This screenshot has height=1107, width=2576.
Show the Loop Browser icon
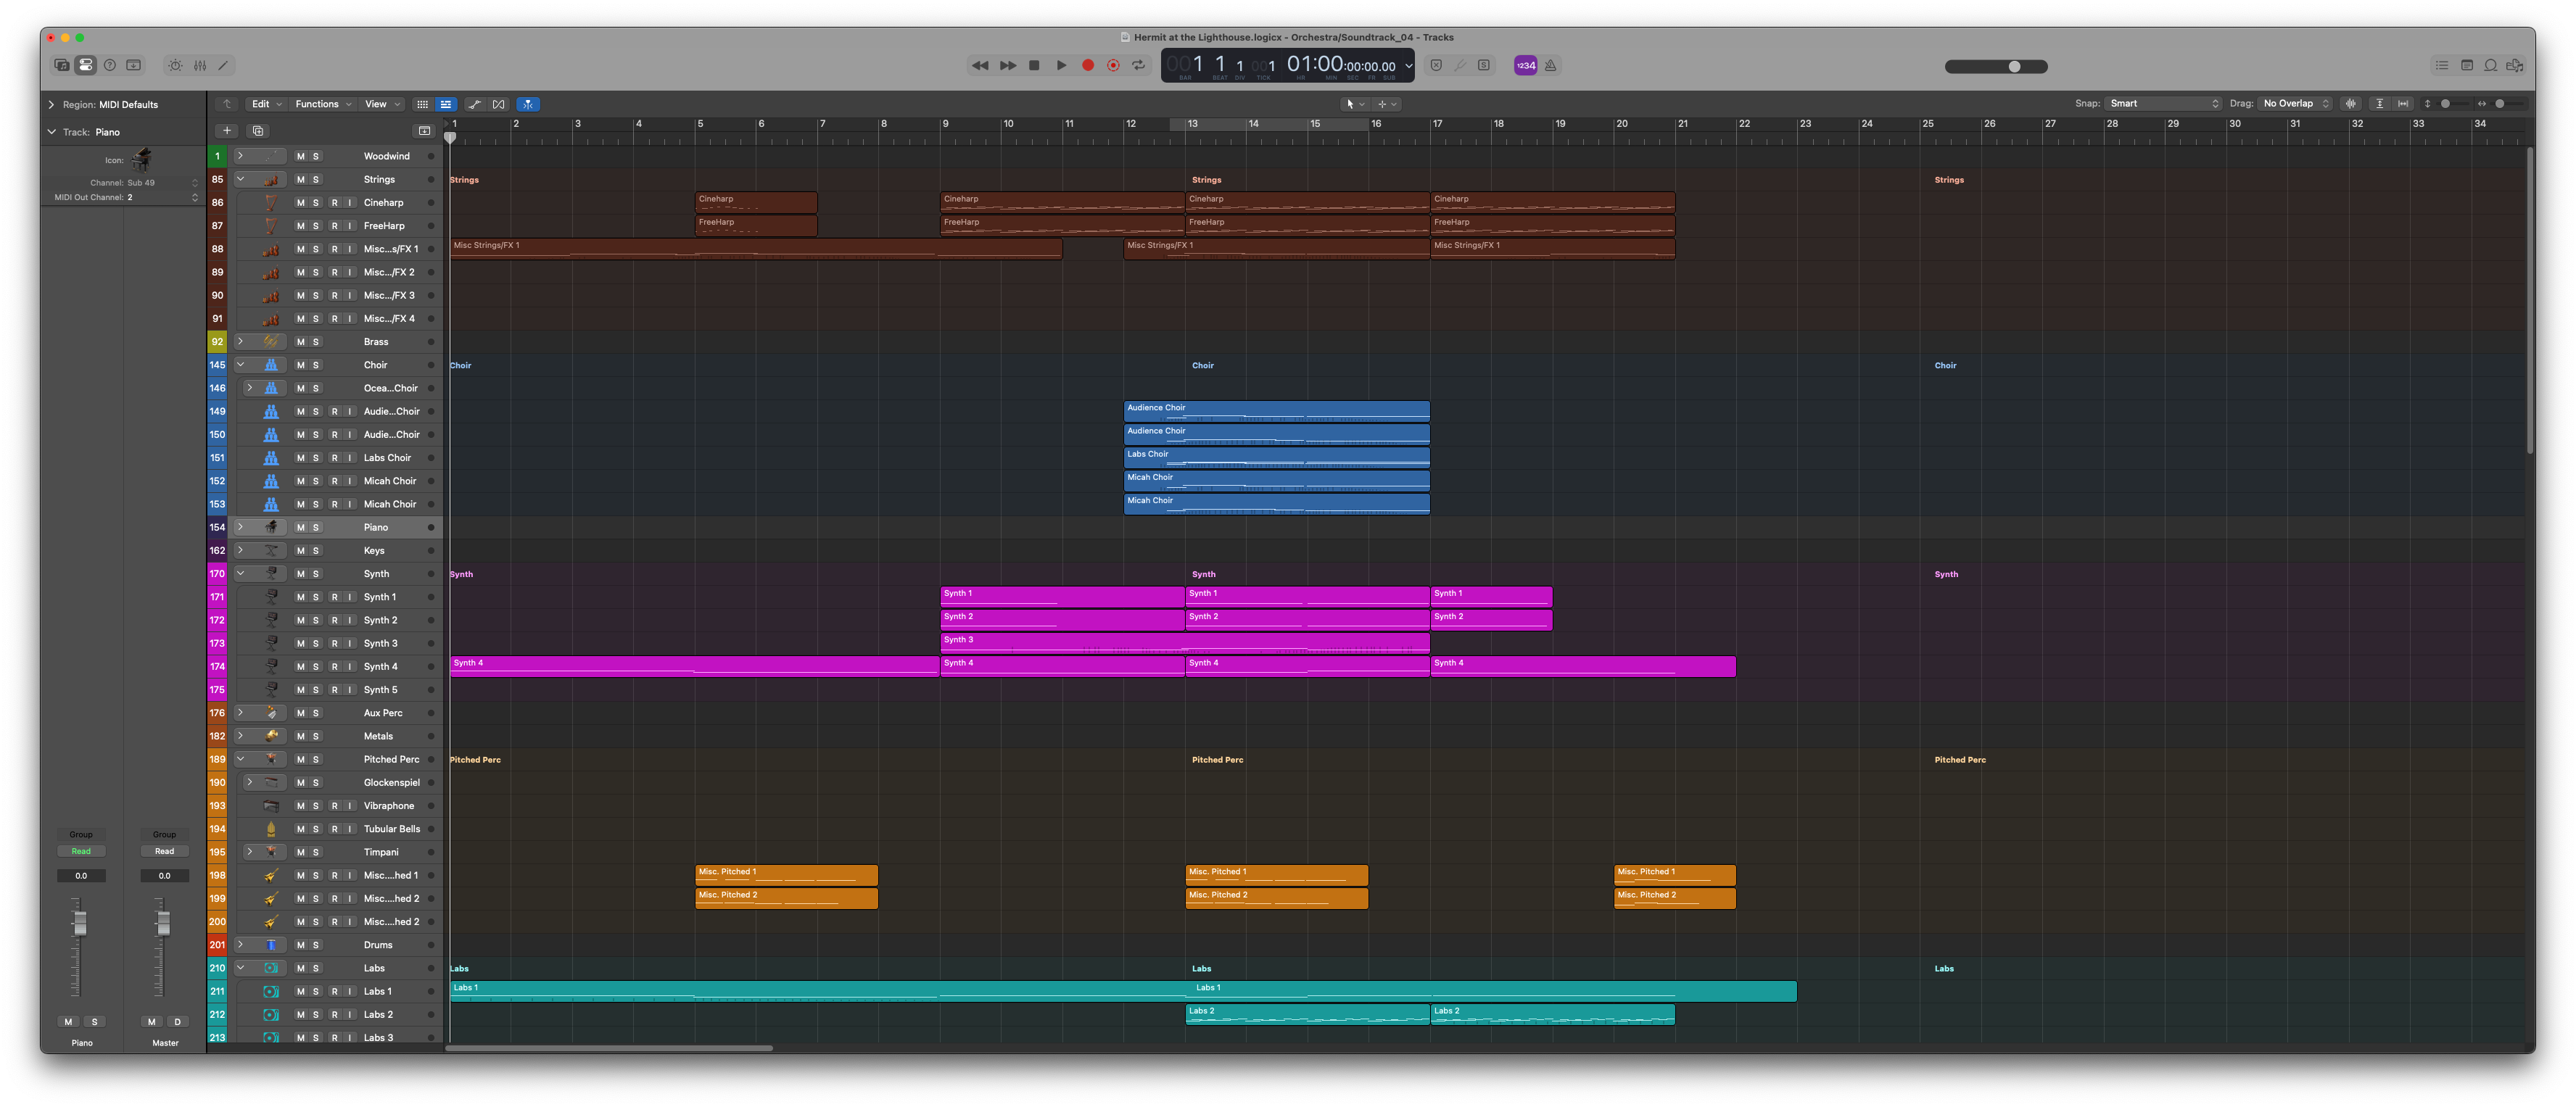(2491, 66)
